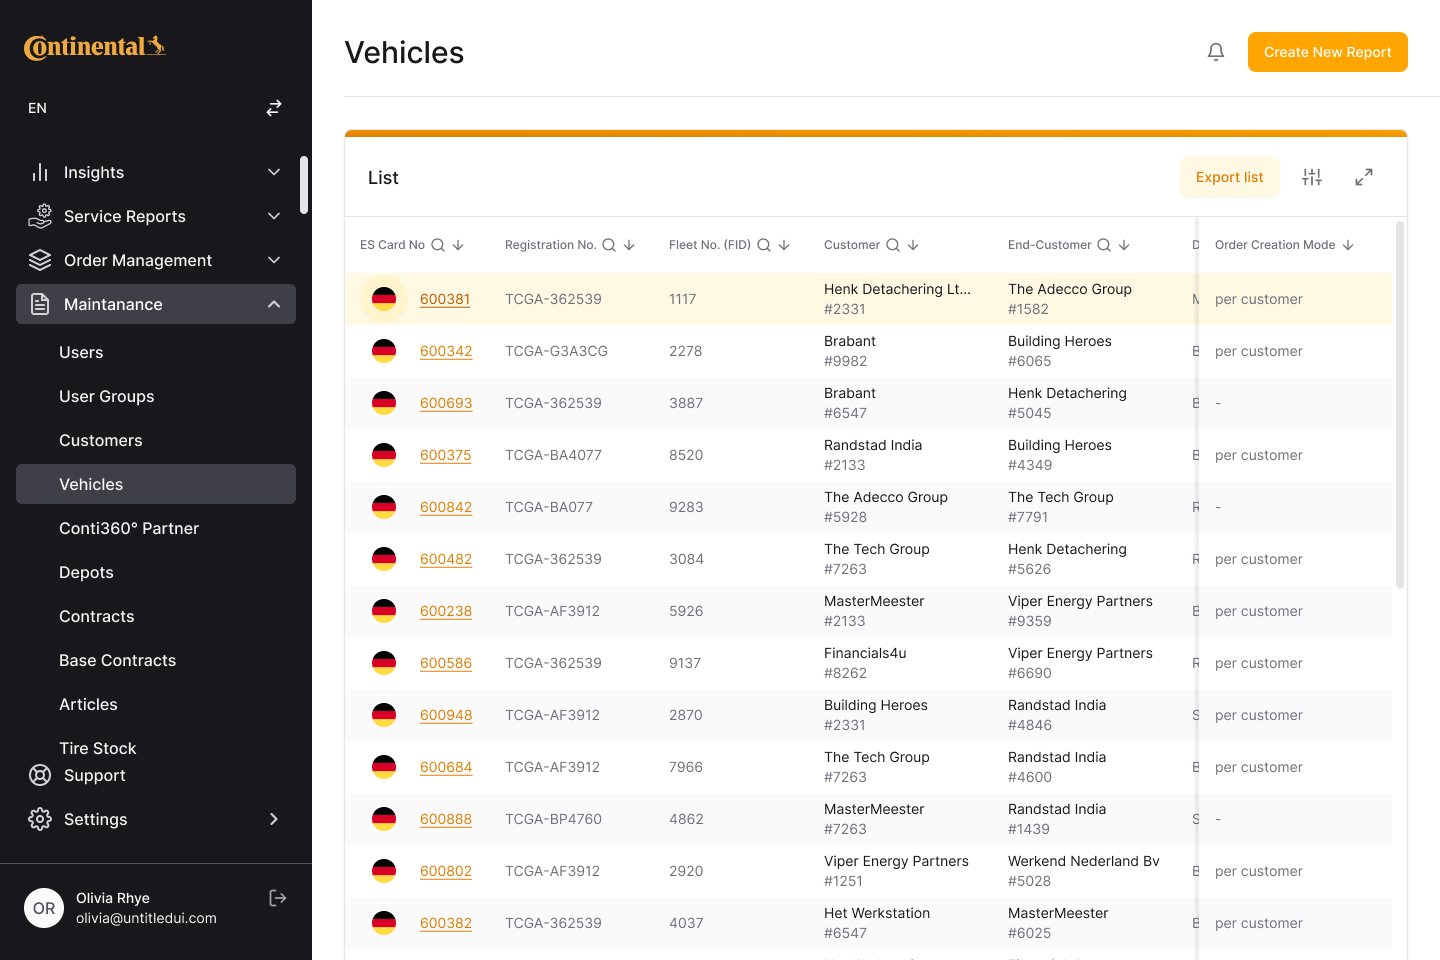1440x960 pixels.
Task: Search in ES Card No column
Action: coord(438,245)
